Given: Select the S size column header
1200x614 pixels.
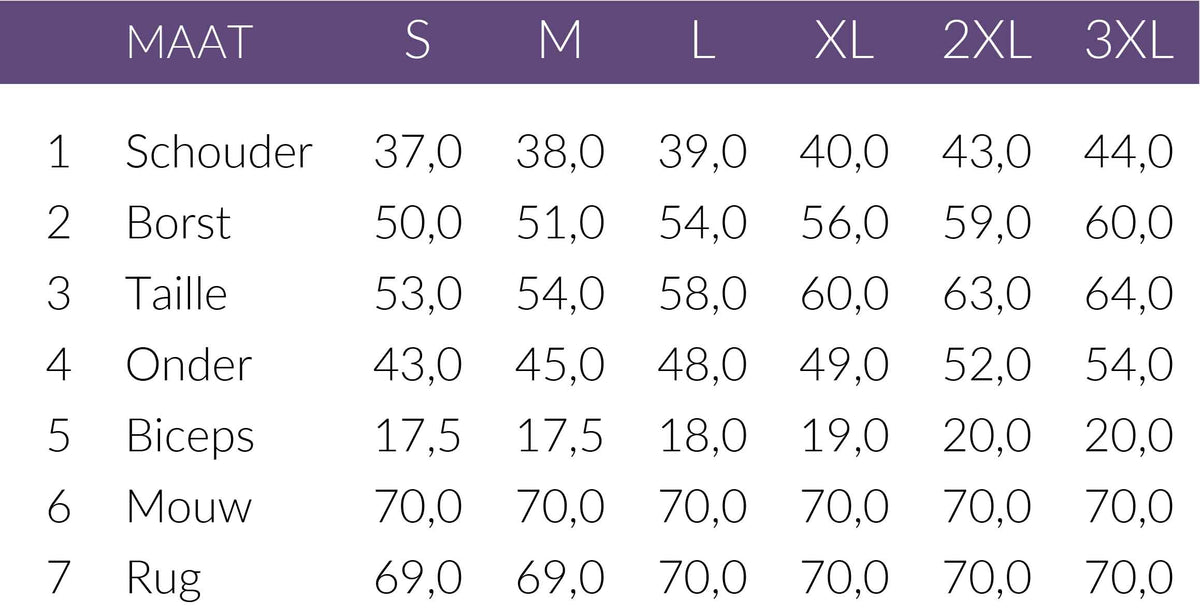Looking at the screenshot, I should click(x=418, y=42).
